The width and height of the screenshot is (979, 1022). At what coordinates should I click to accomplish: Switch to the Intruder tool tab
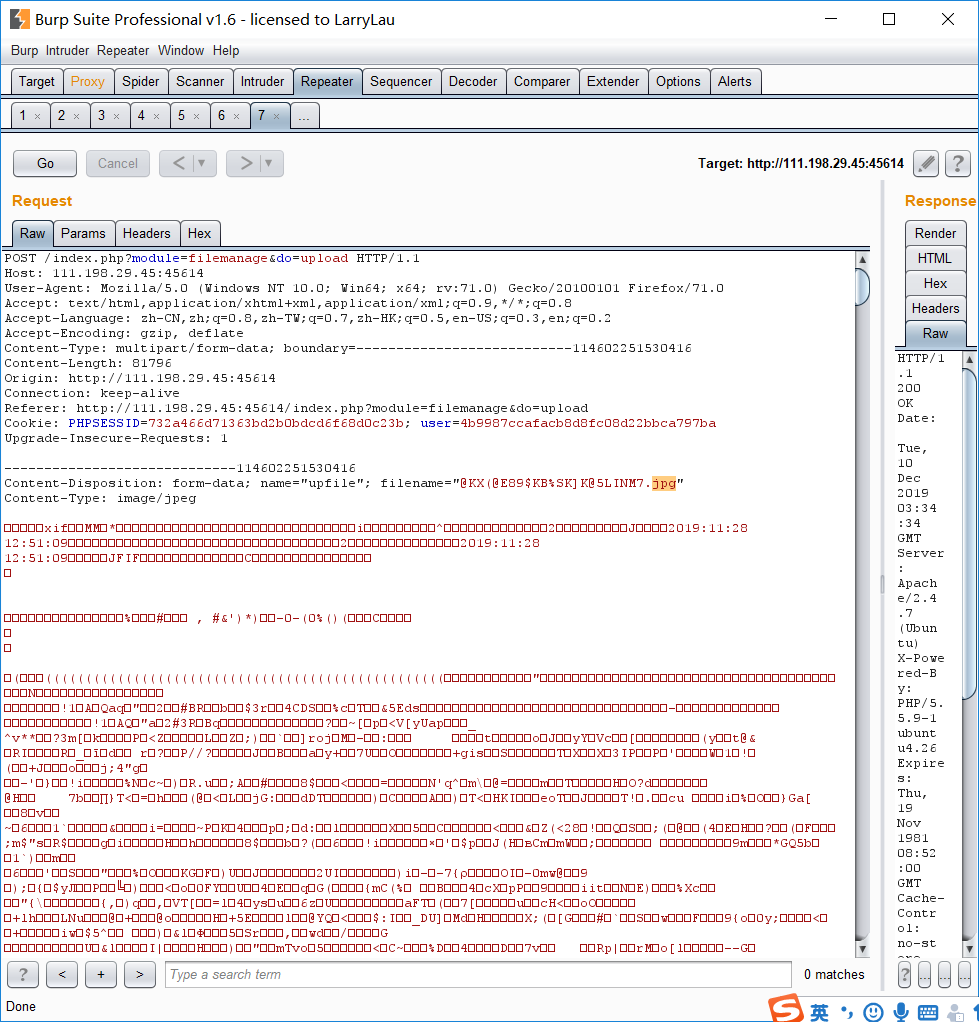point(262,82)
